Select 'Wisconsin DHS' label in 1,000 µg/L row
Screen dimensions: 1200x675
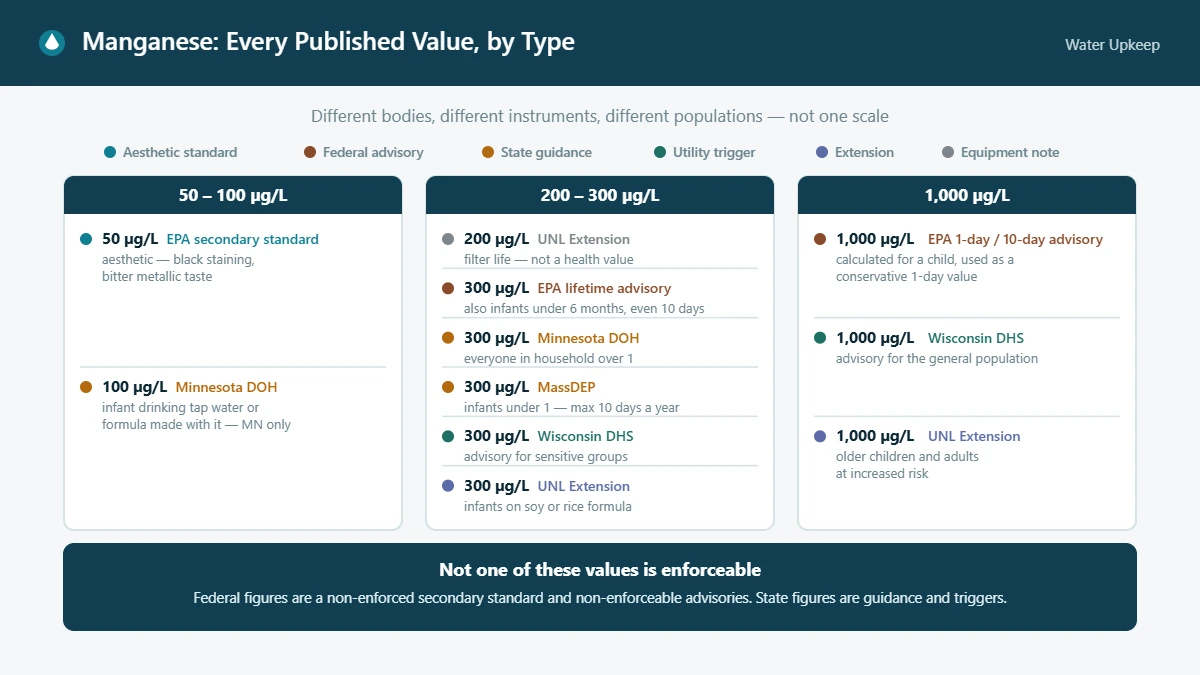[976, 338]
